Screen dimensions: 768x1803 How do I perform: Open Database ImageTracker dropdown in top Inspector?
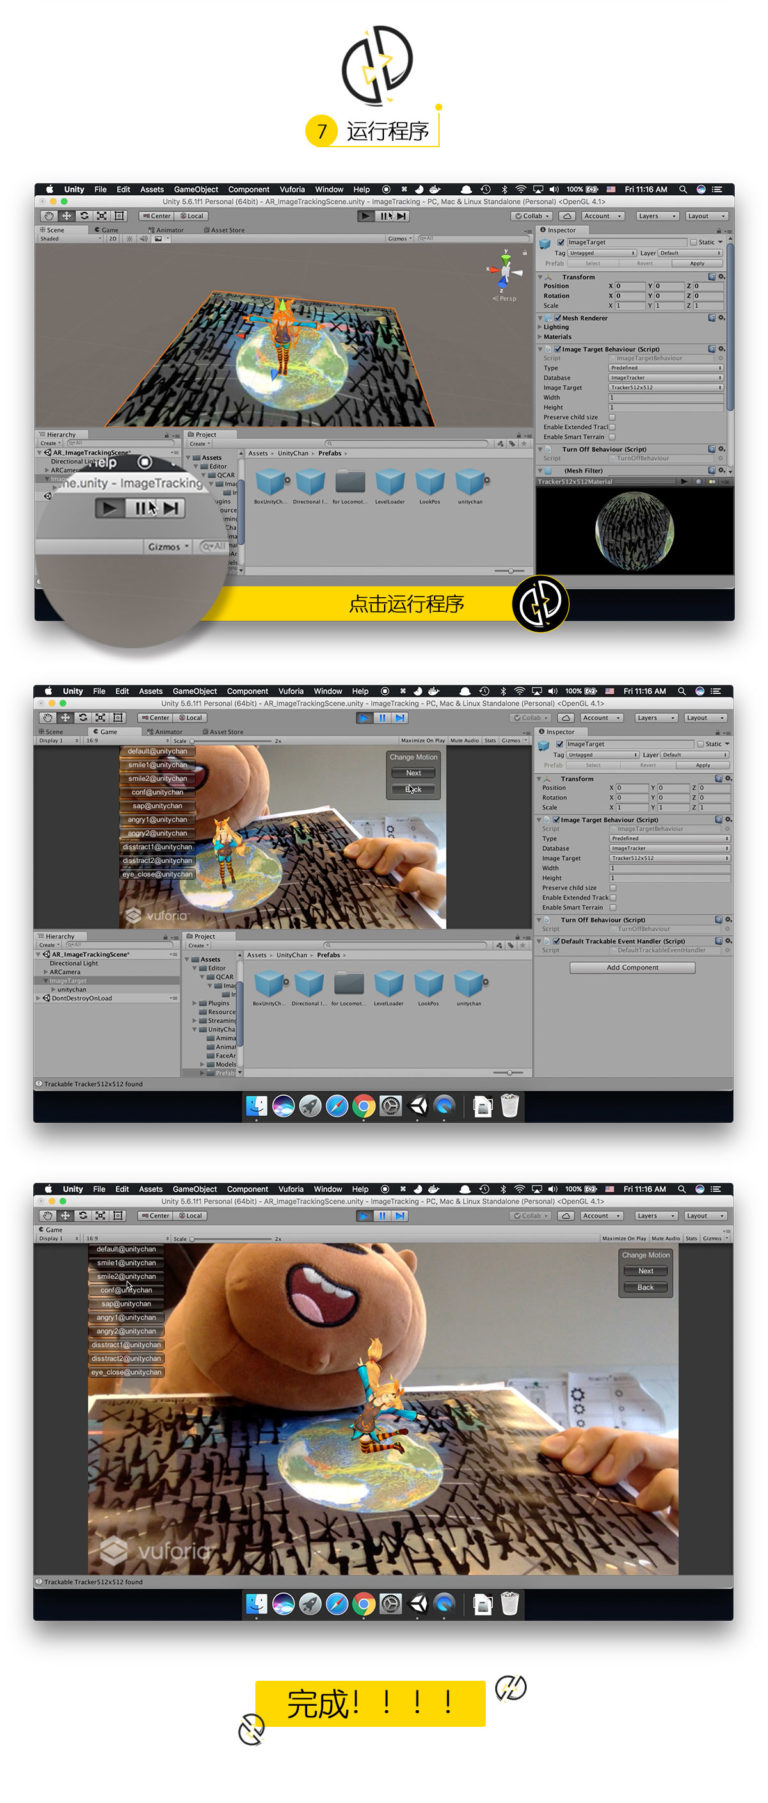666,378
